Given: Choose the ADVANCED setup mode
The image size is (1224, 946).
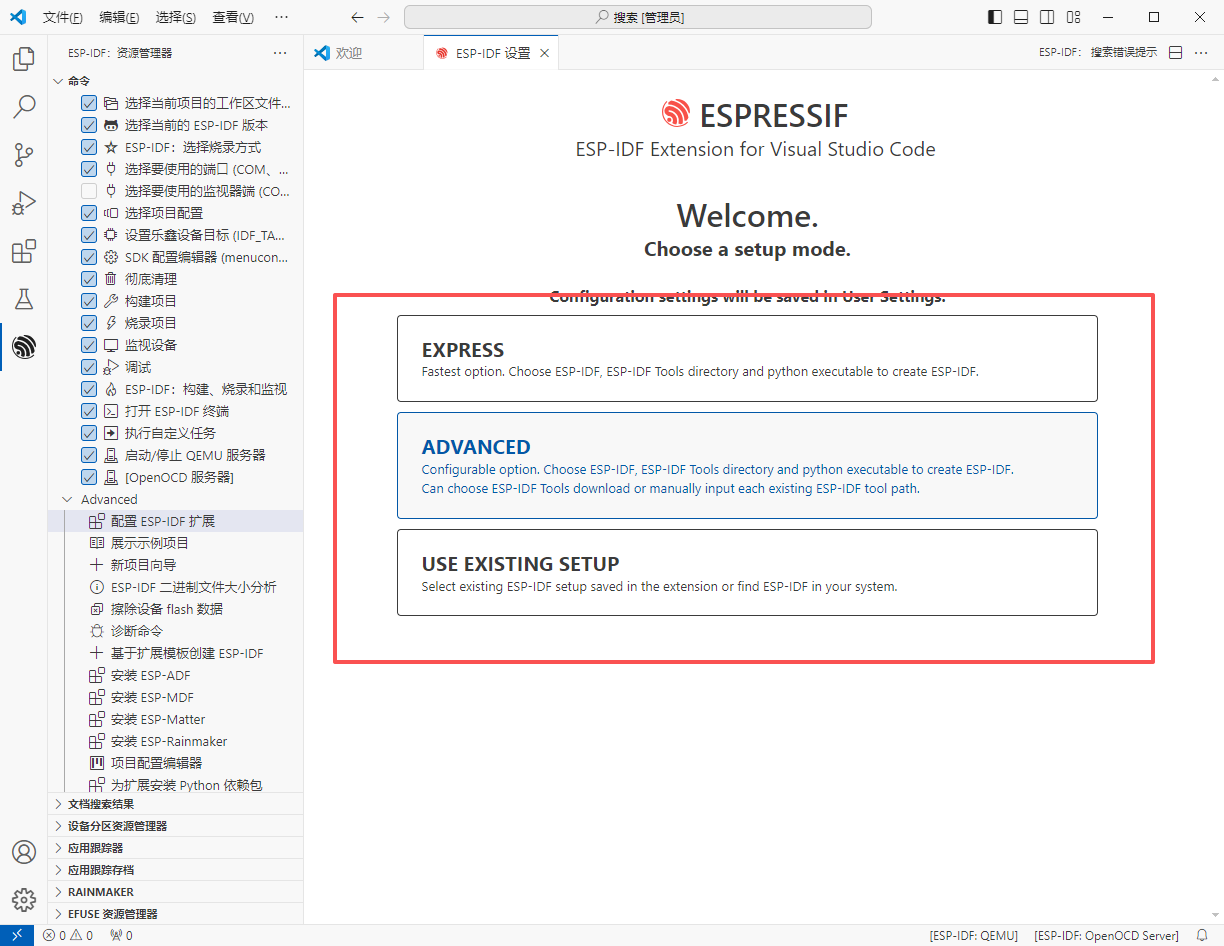Looking at the screenshot, I should coord(747,466).
